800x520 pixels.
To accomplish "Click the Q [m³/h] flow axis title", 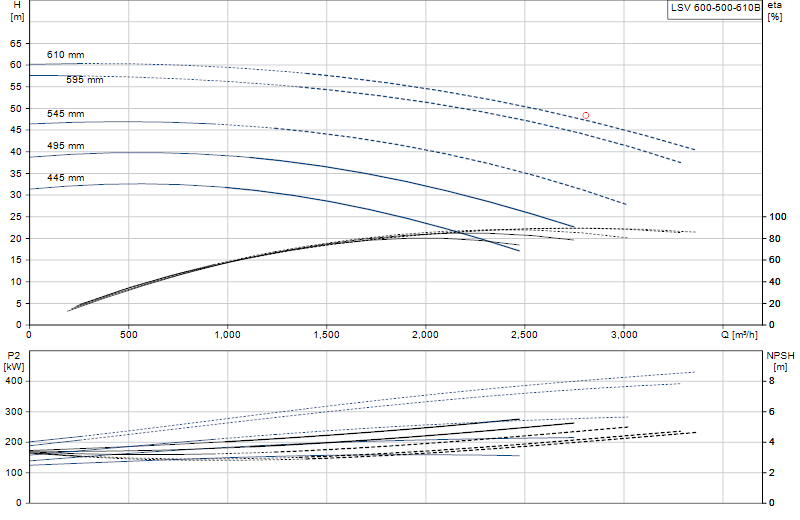I will tap(739, 335).
